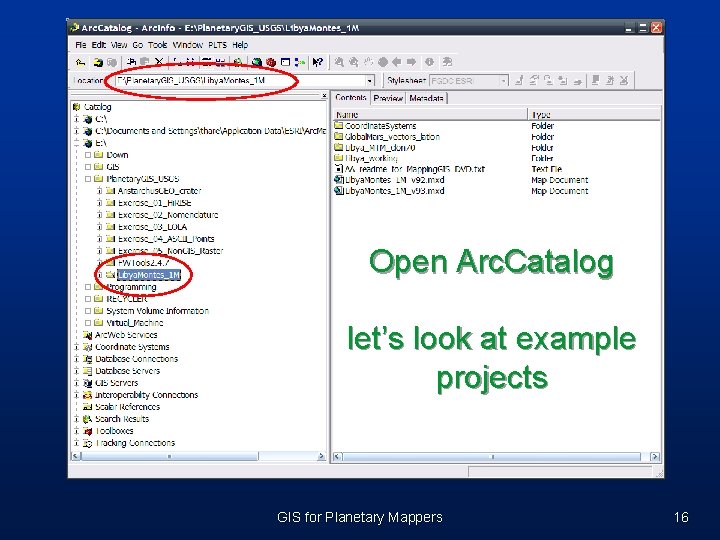The height and width of the screenshot is (540, 720).
Task: Select LibyaMontes_1M in catalog tree
Action: [149, 275]
